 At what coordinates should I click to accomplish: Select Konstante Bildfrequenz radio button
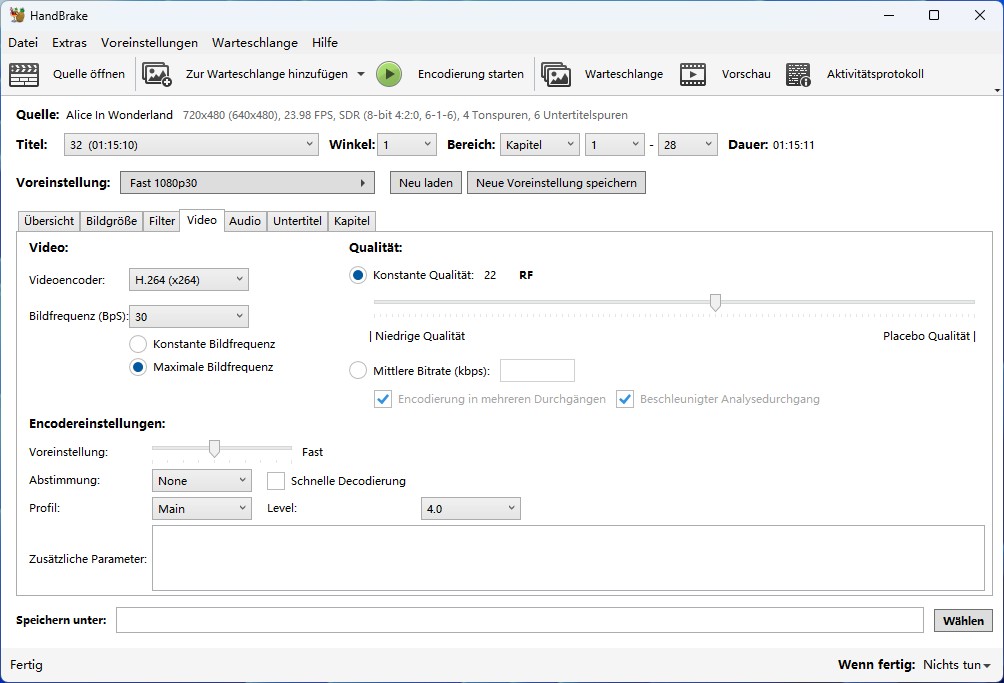138,344
